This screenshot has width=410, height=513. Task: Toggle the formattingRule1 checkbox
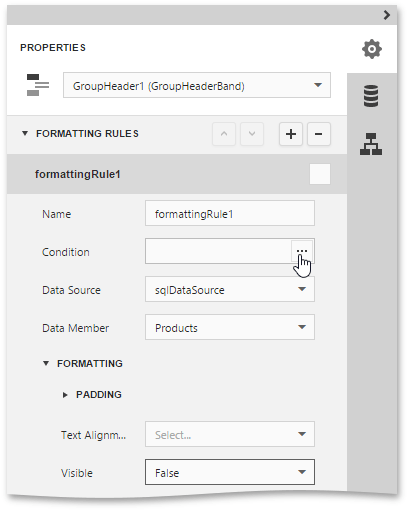click(x=320, y=174)
